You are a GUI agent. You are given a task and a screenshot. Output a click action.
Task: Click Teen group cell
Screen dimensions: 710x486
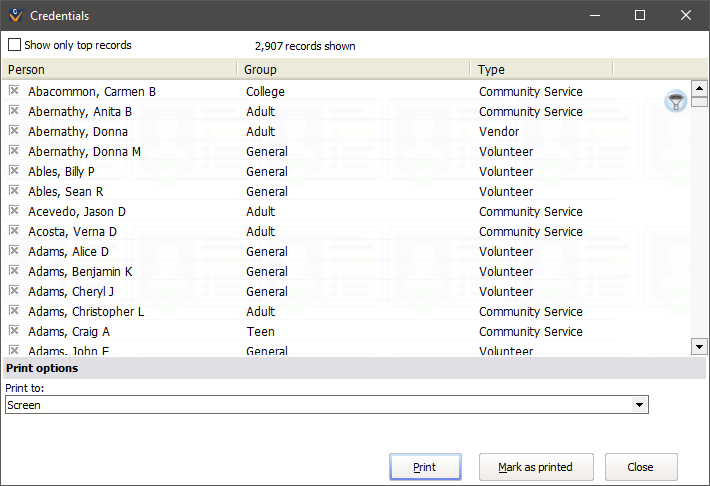click(x=260, y=332)
